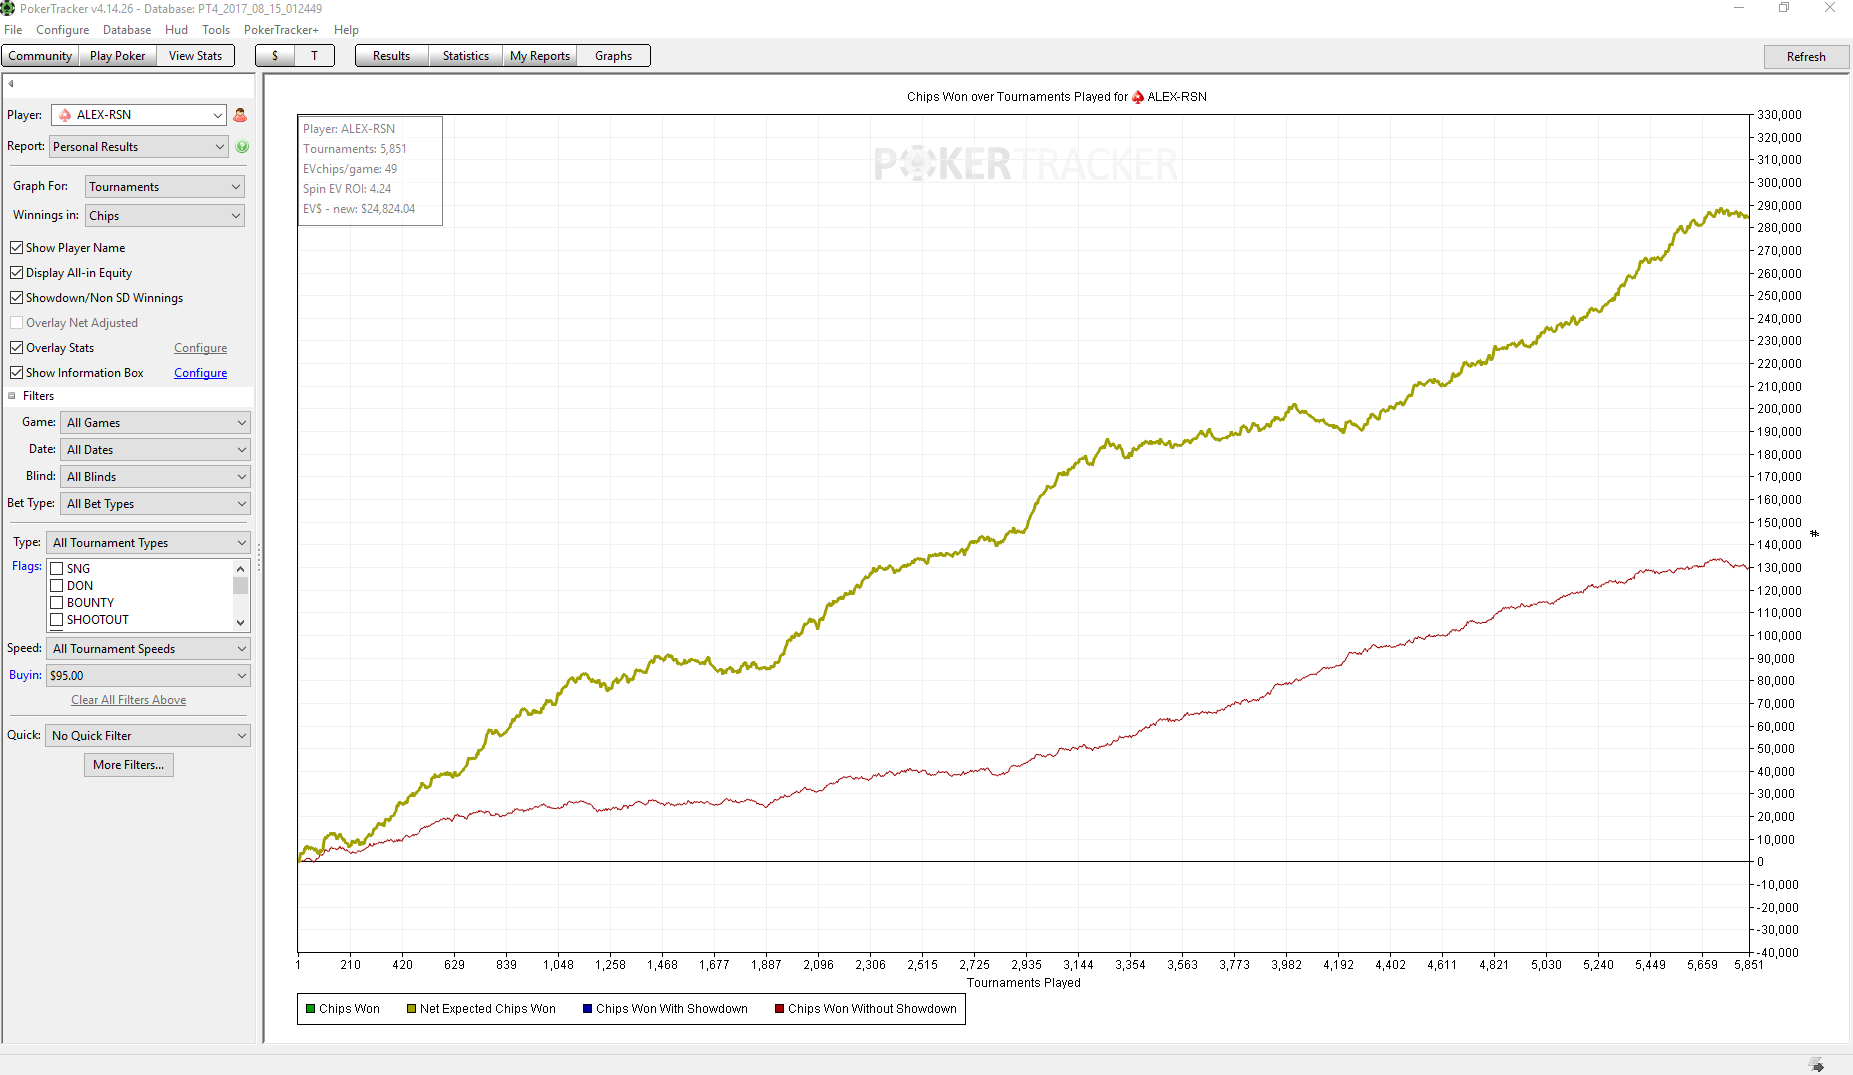The image size is (1853, 1075).
Task: Select the View Stats tab
Action: click(x=195, y=56)
